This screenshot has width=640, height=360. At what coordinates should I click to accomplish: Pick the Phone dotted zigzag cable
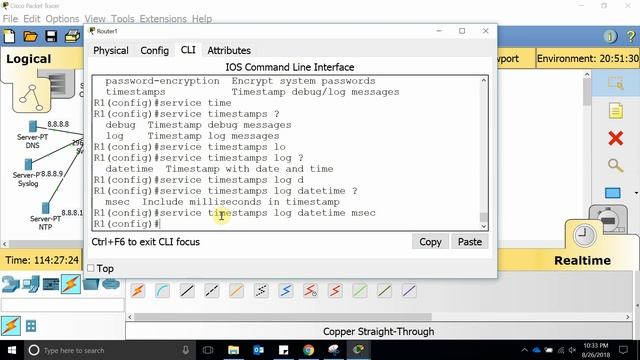point(261,291)
